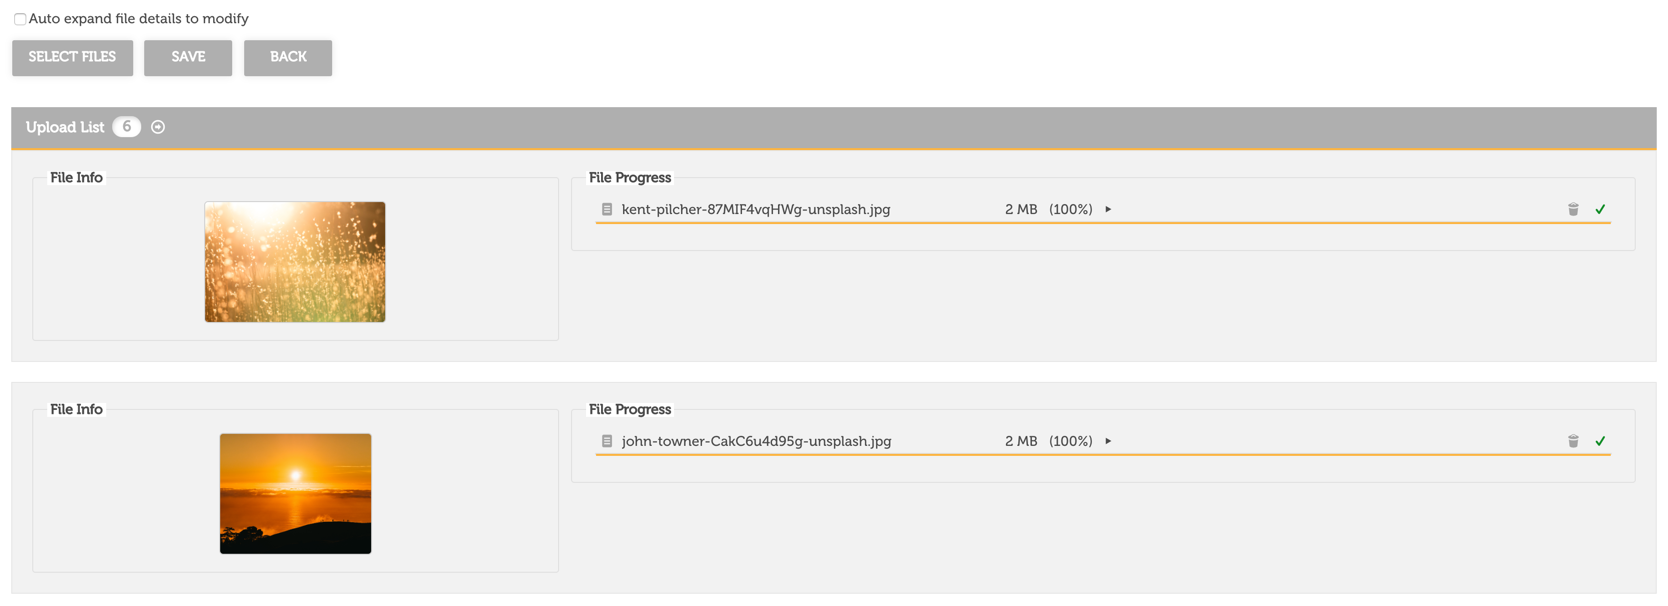Expand details for kent-pilcher file
This screenshot has width=1668, height=606.
tap(1108, 210)
